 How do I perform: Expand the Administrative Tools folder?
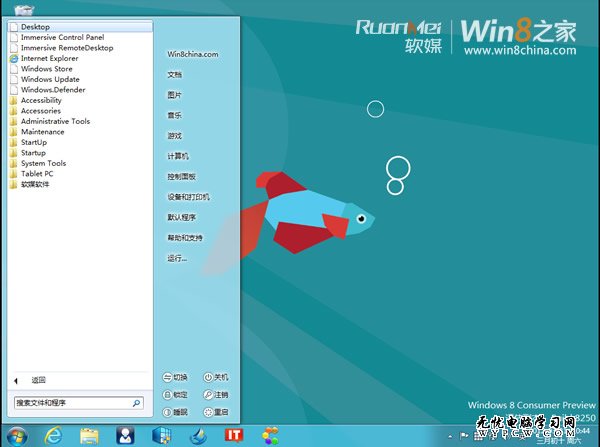(55, 121)
